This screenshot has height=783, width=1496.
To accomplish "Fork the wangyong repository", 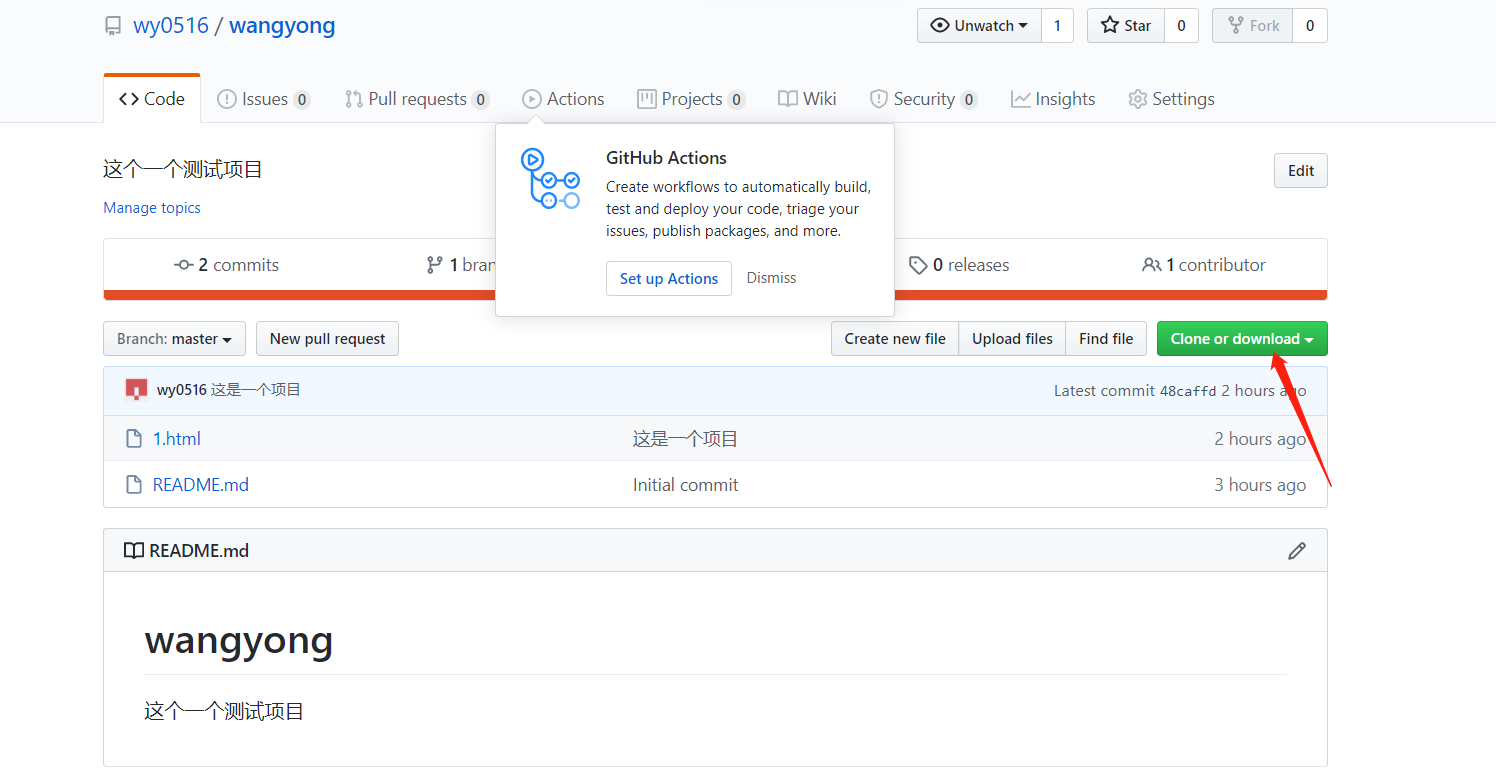I will tap(1253, 26).
